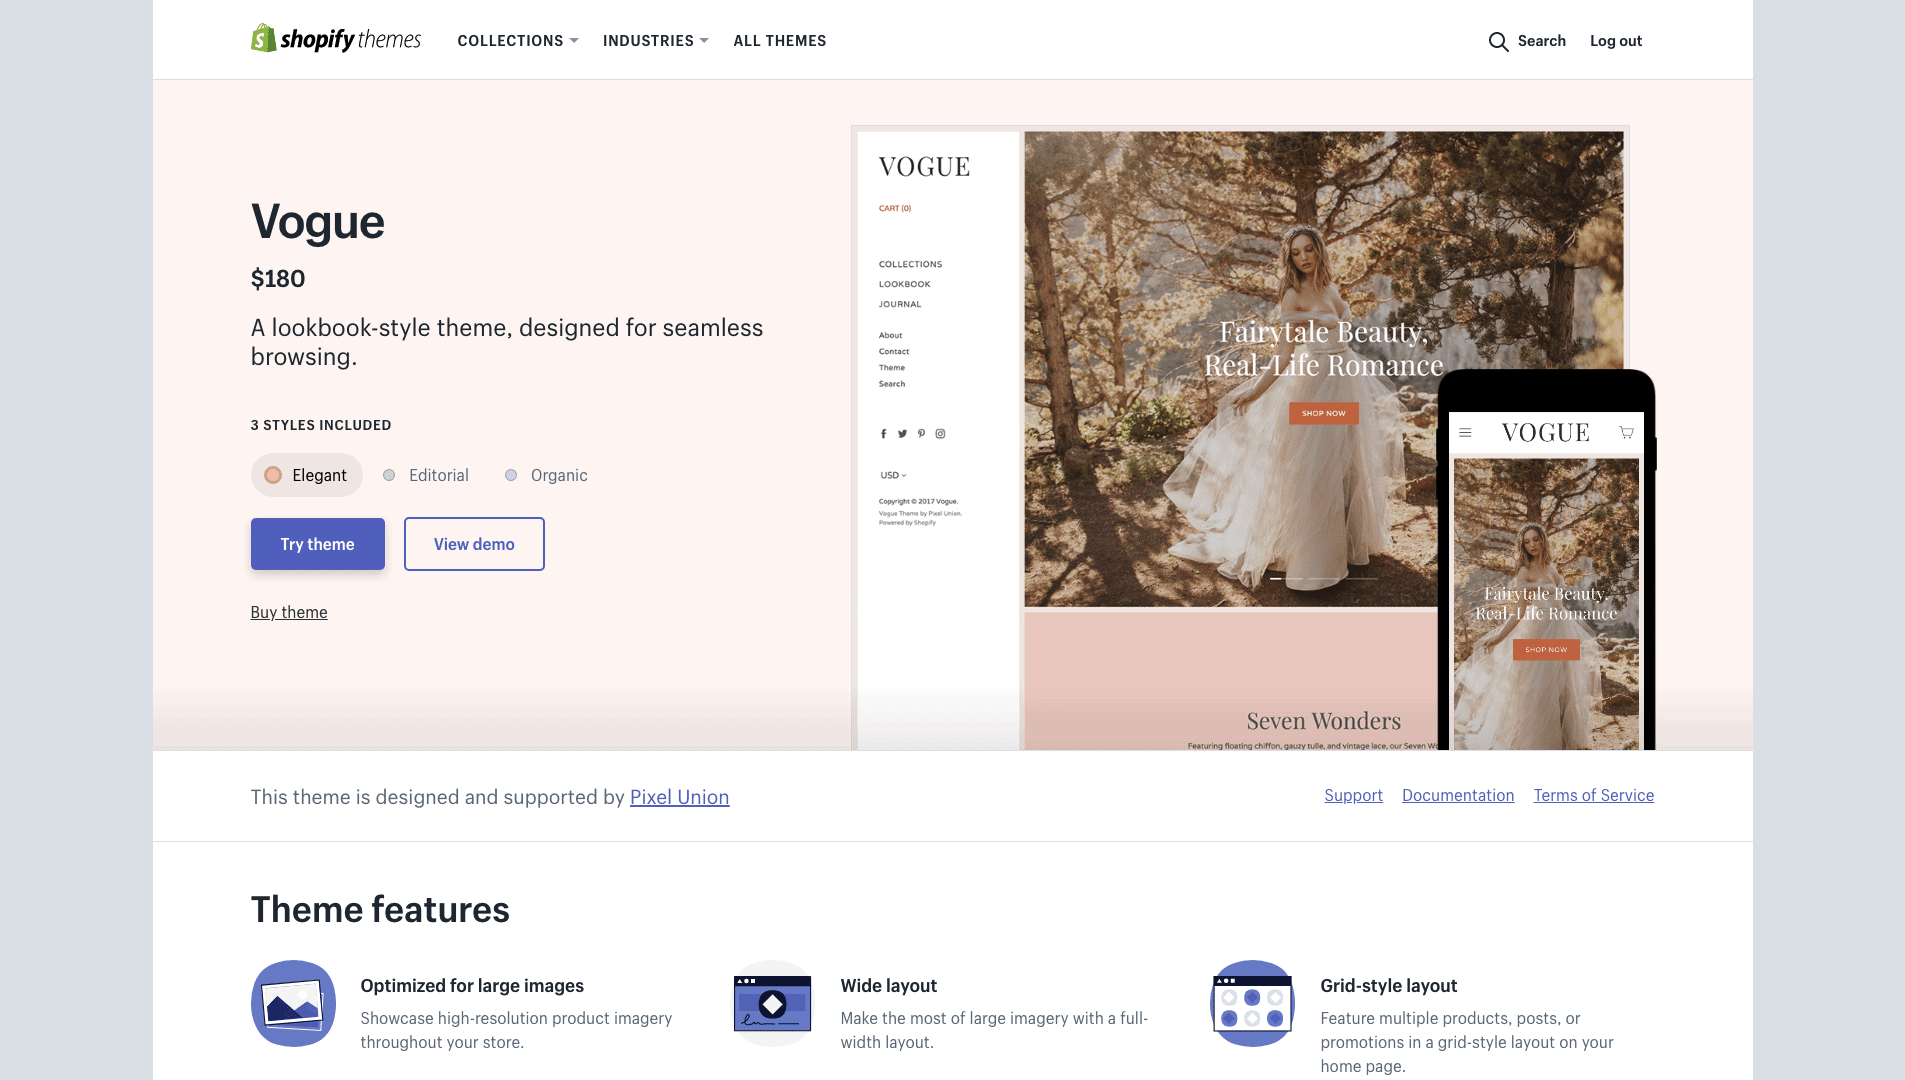
Task: Tap the cart icon in mobile preview
Action: pyautogui.click(x=1627, y=433)
